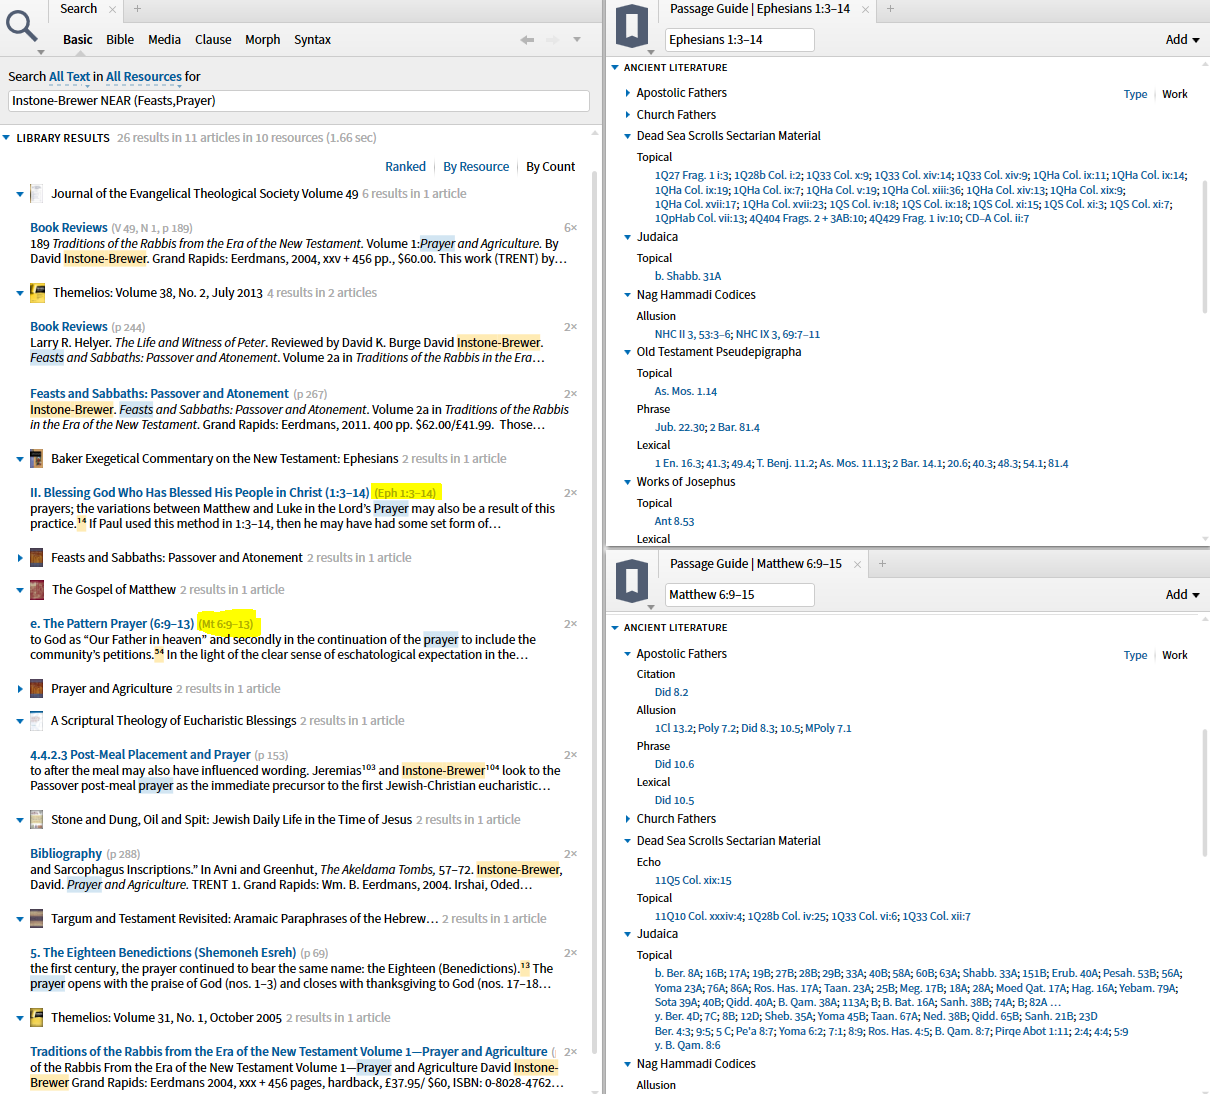Open the Add menu in the Matthew guide

1182,595
